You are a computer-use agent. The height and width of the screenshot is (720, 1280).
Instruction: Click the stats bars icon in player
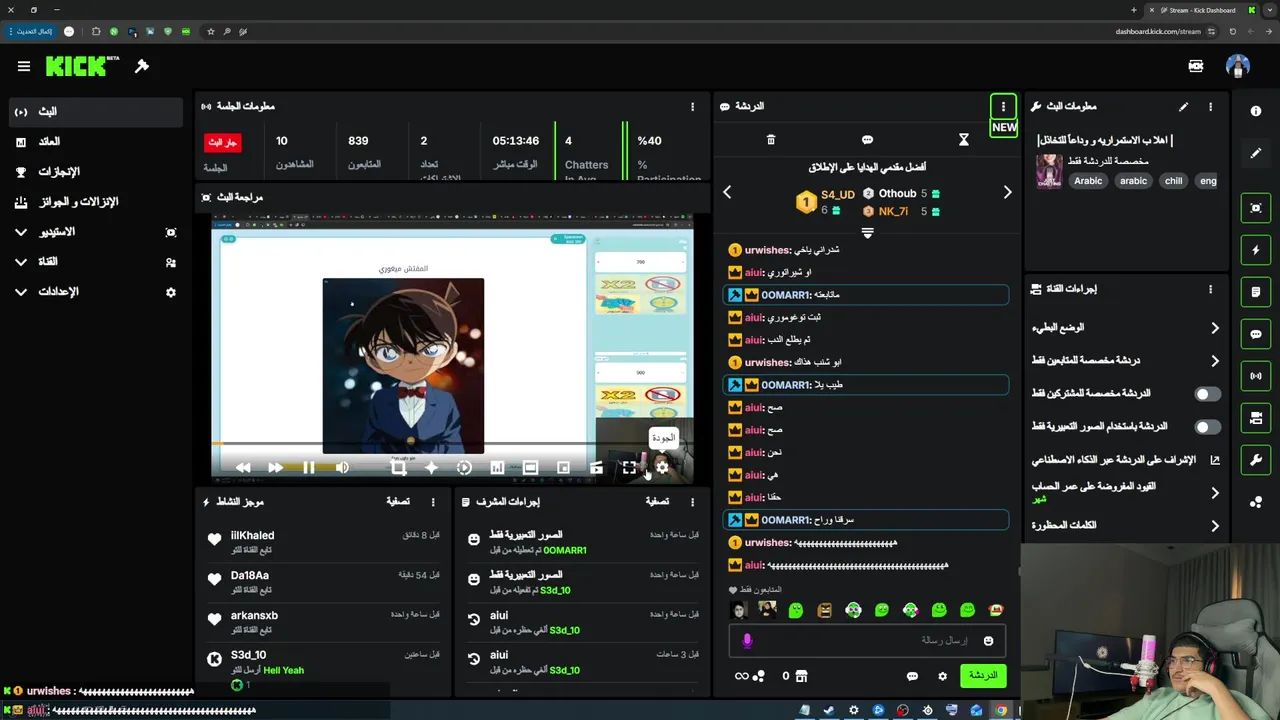[497, 467]
